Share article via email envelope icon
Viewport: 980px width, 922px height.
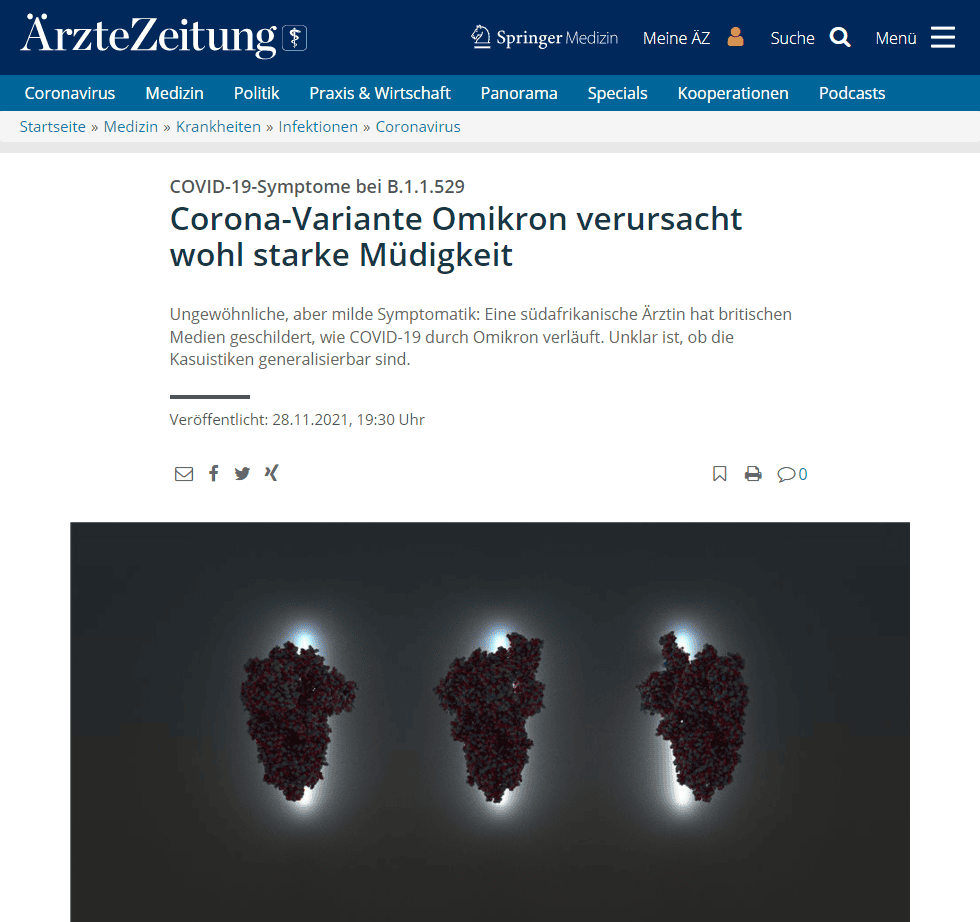pyautogui.click(x=184, y=474)
